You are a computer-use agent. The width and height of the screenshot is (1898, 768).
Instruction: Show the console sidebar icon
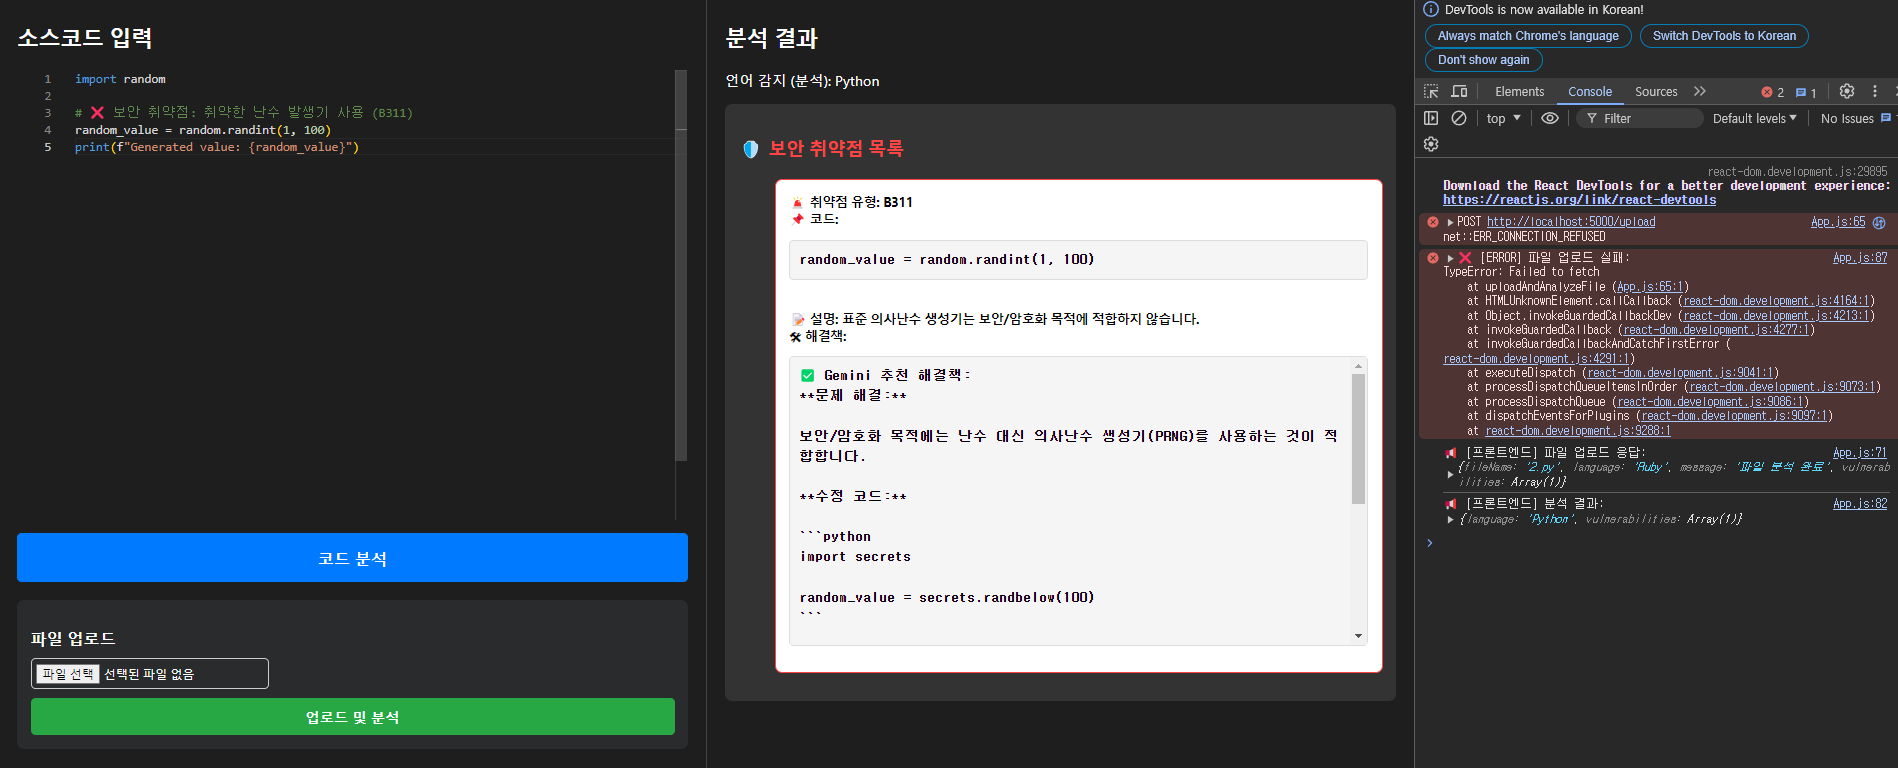pyautogui.click(x=1431, y=118)
